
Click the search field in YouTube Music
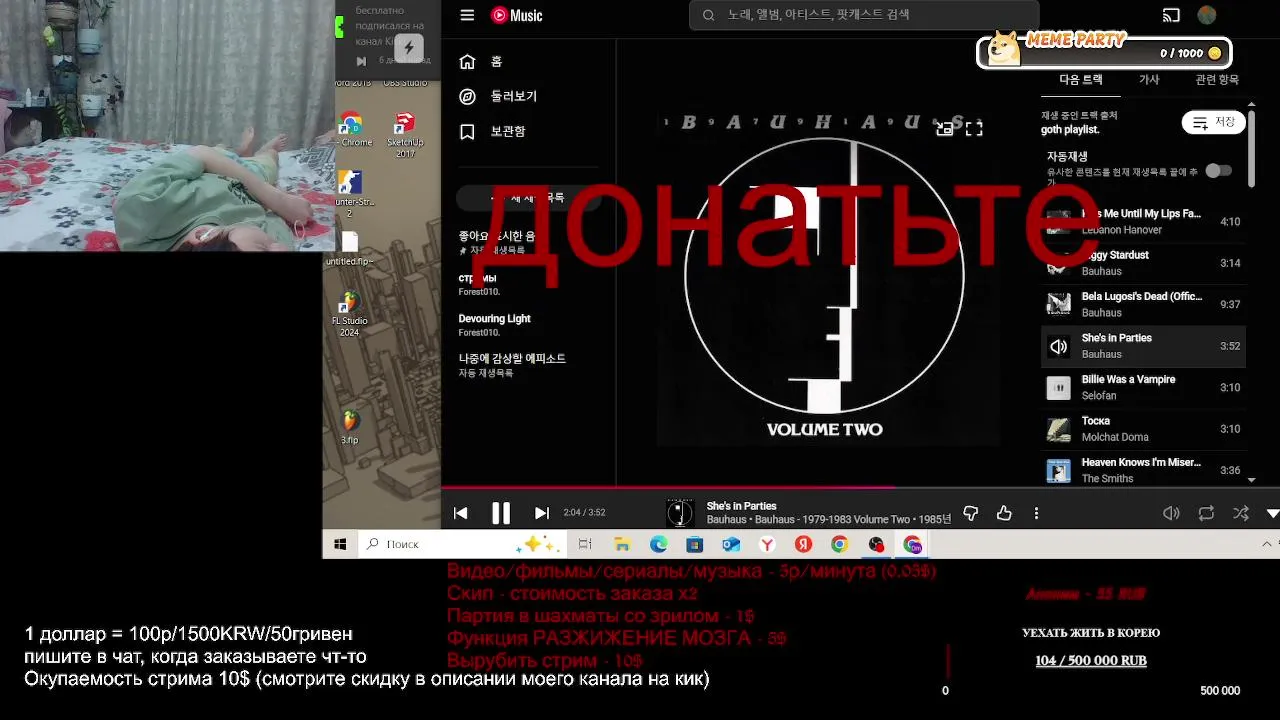point(864,15)
